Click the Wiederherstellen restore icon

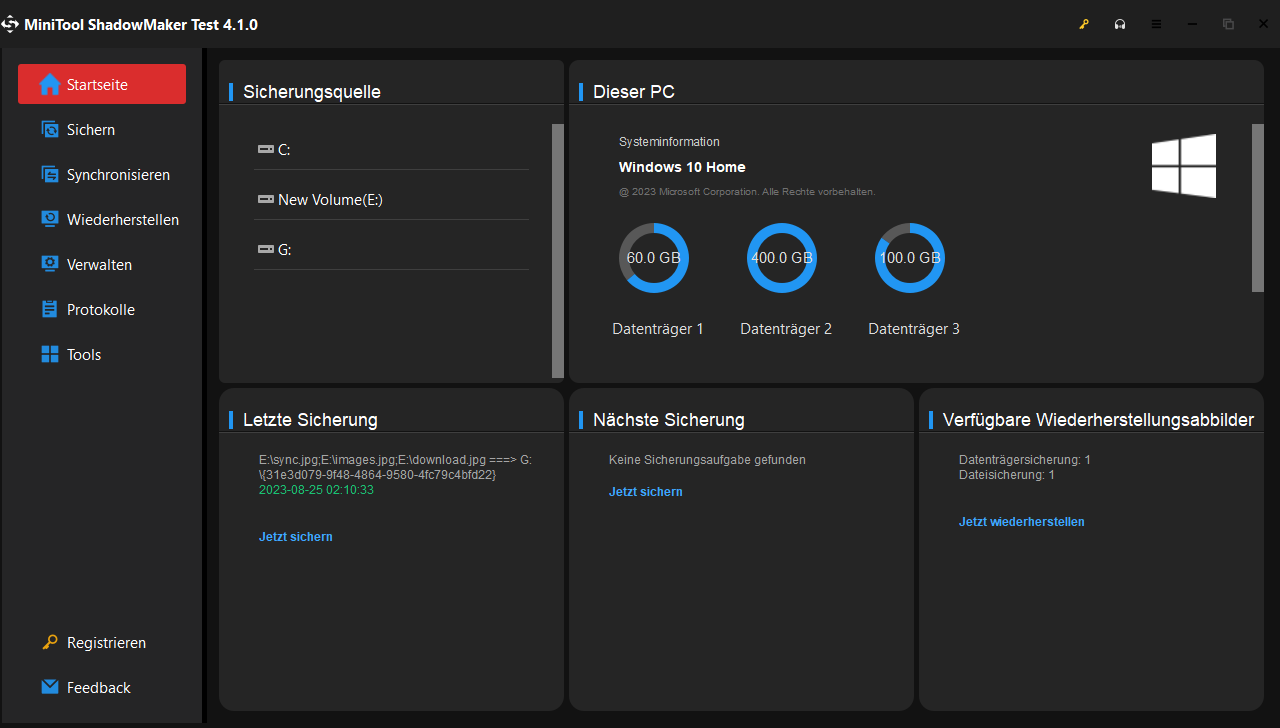point(50,220)
